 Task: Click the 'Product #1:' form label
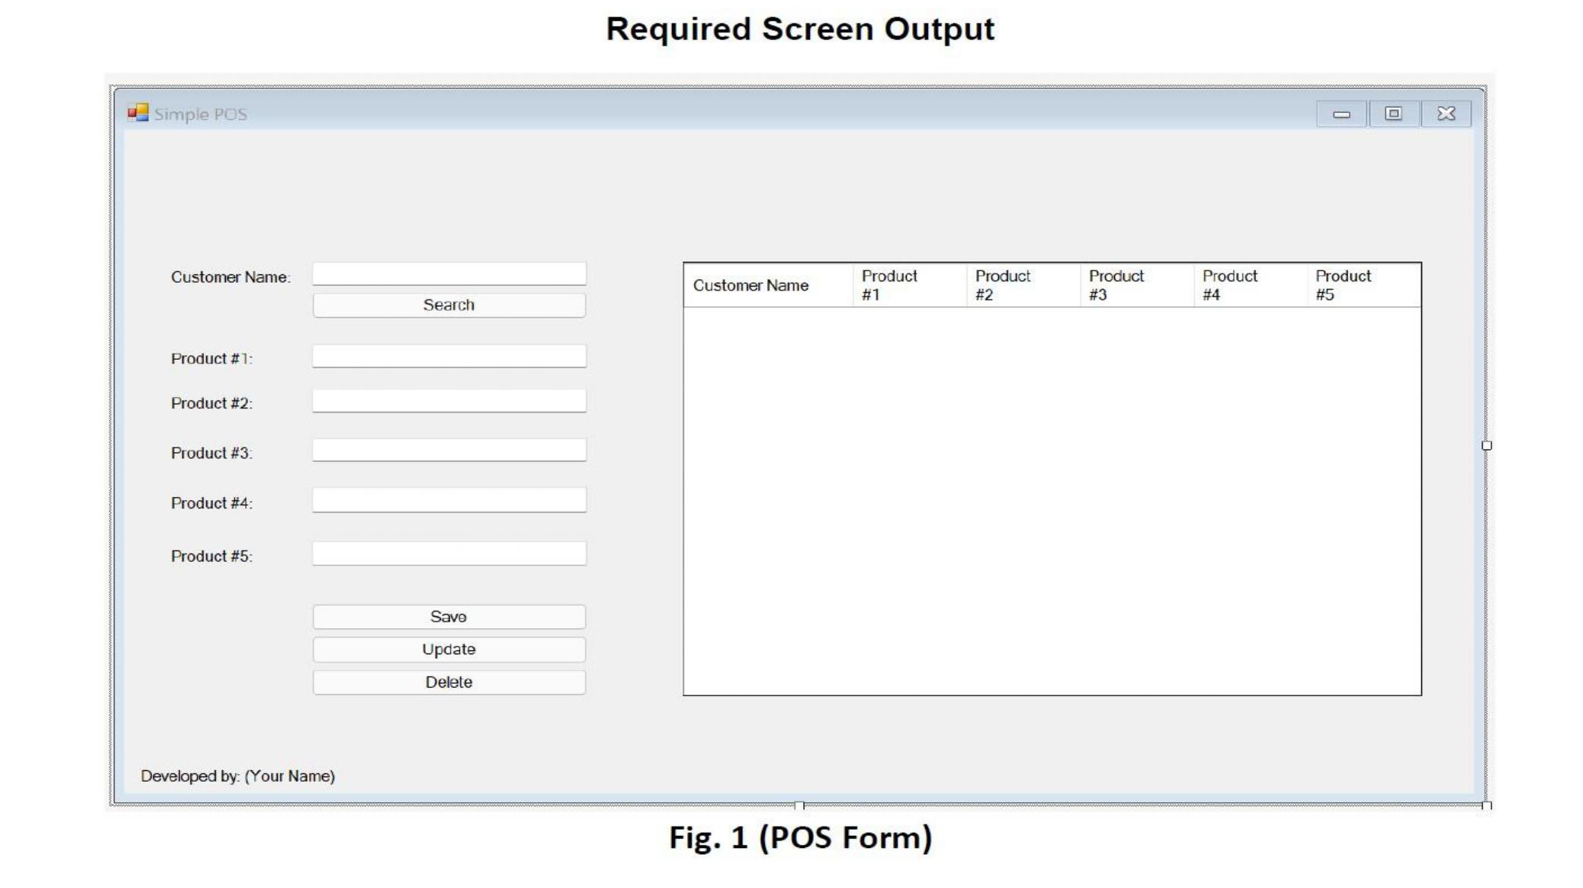pos(212,358)
